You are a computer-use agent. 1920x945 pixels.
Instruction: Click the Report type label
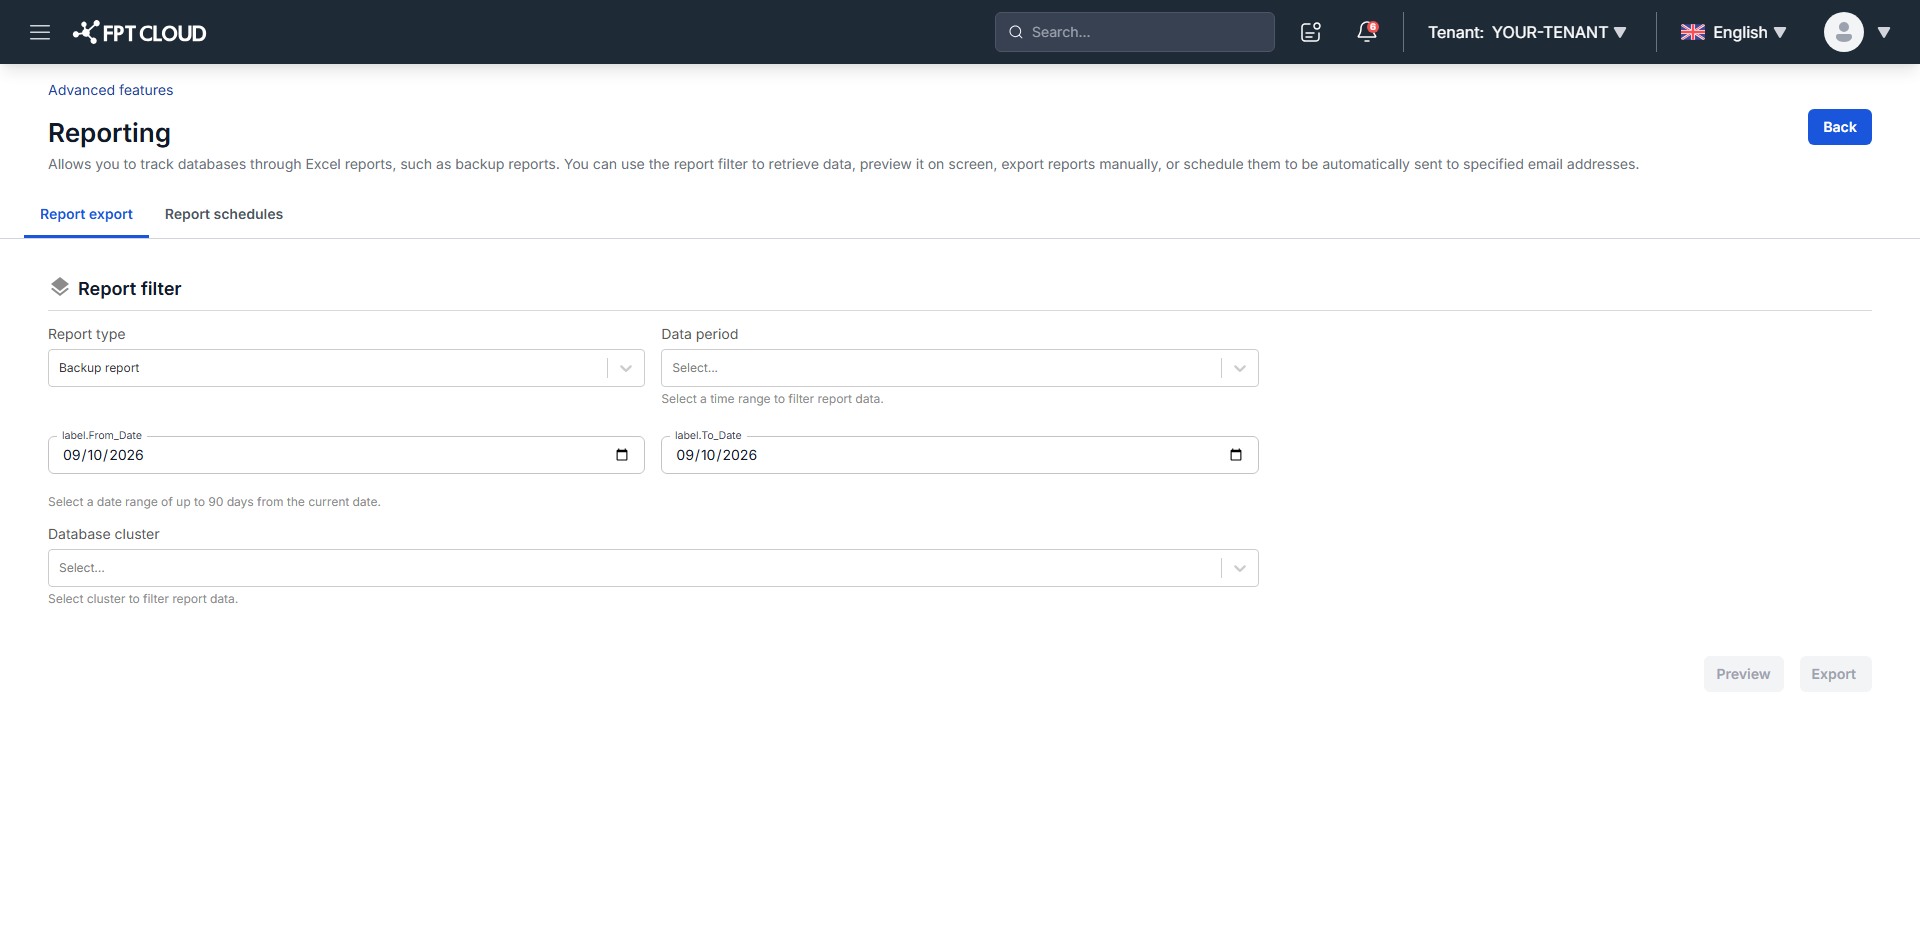tap(87, 334)
